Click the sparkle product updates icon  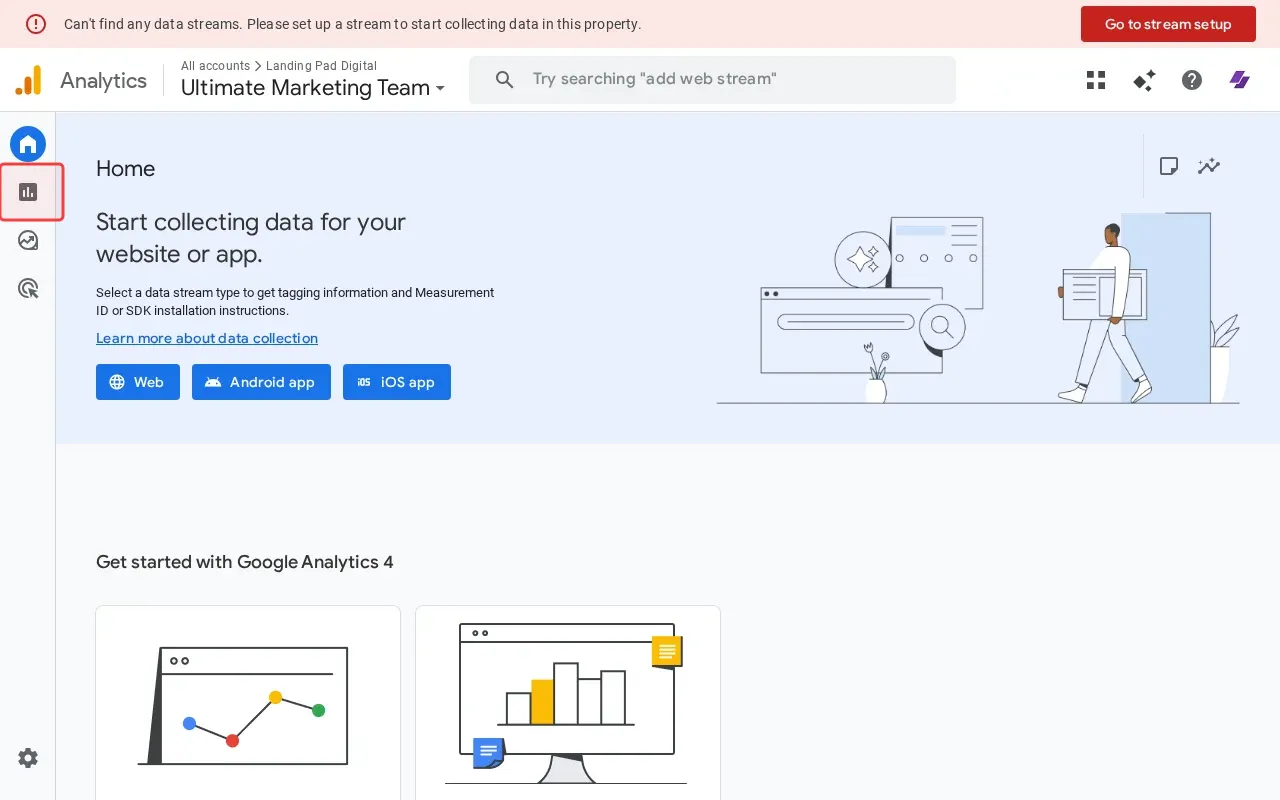pos(1144,80)
